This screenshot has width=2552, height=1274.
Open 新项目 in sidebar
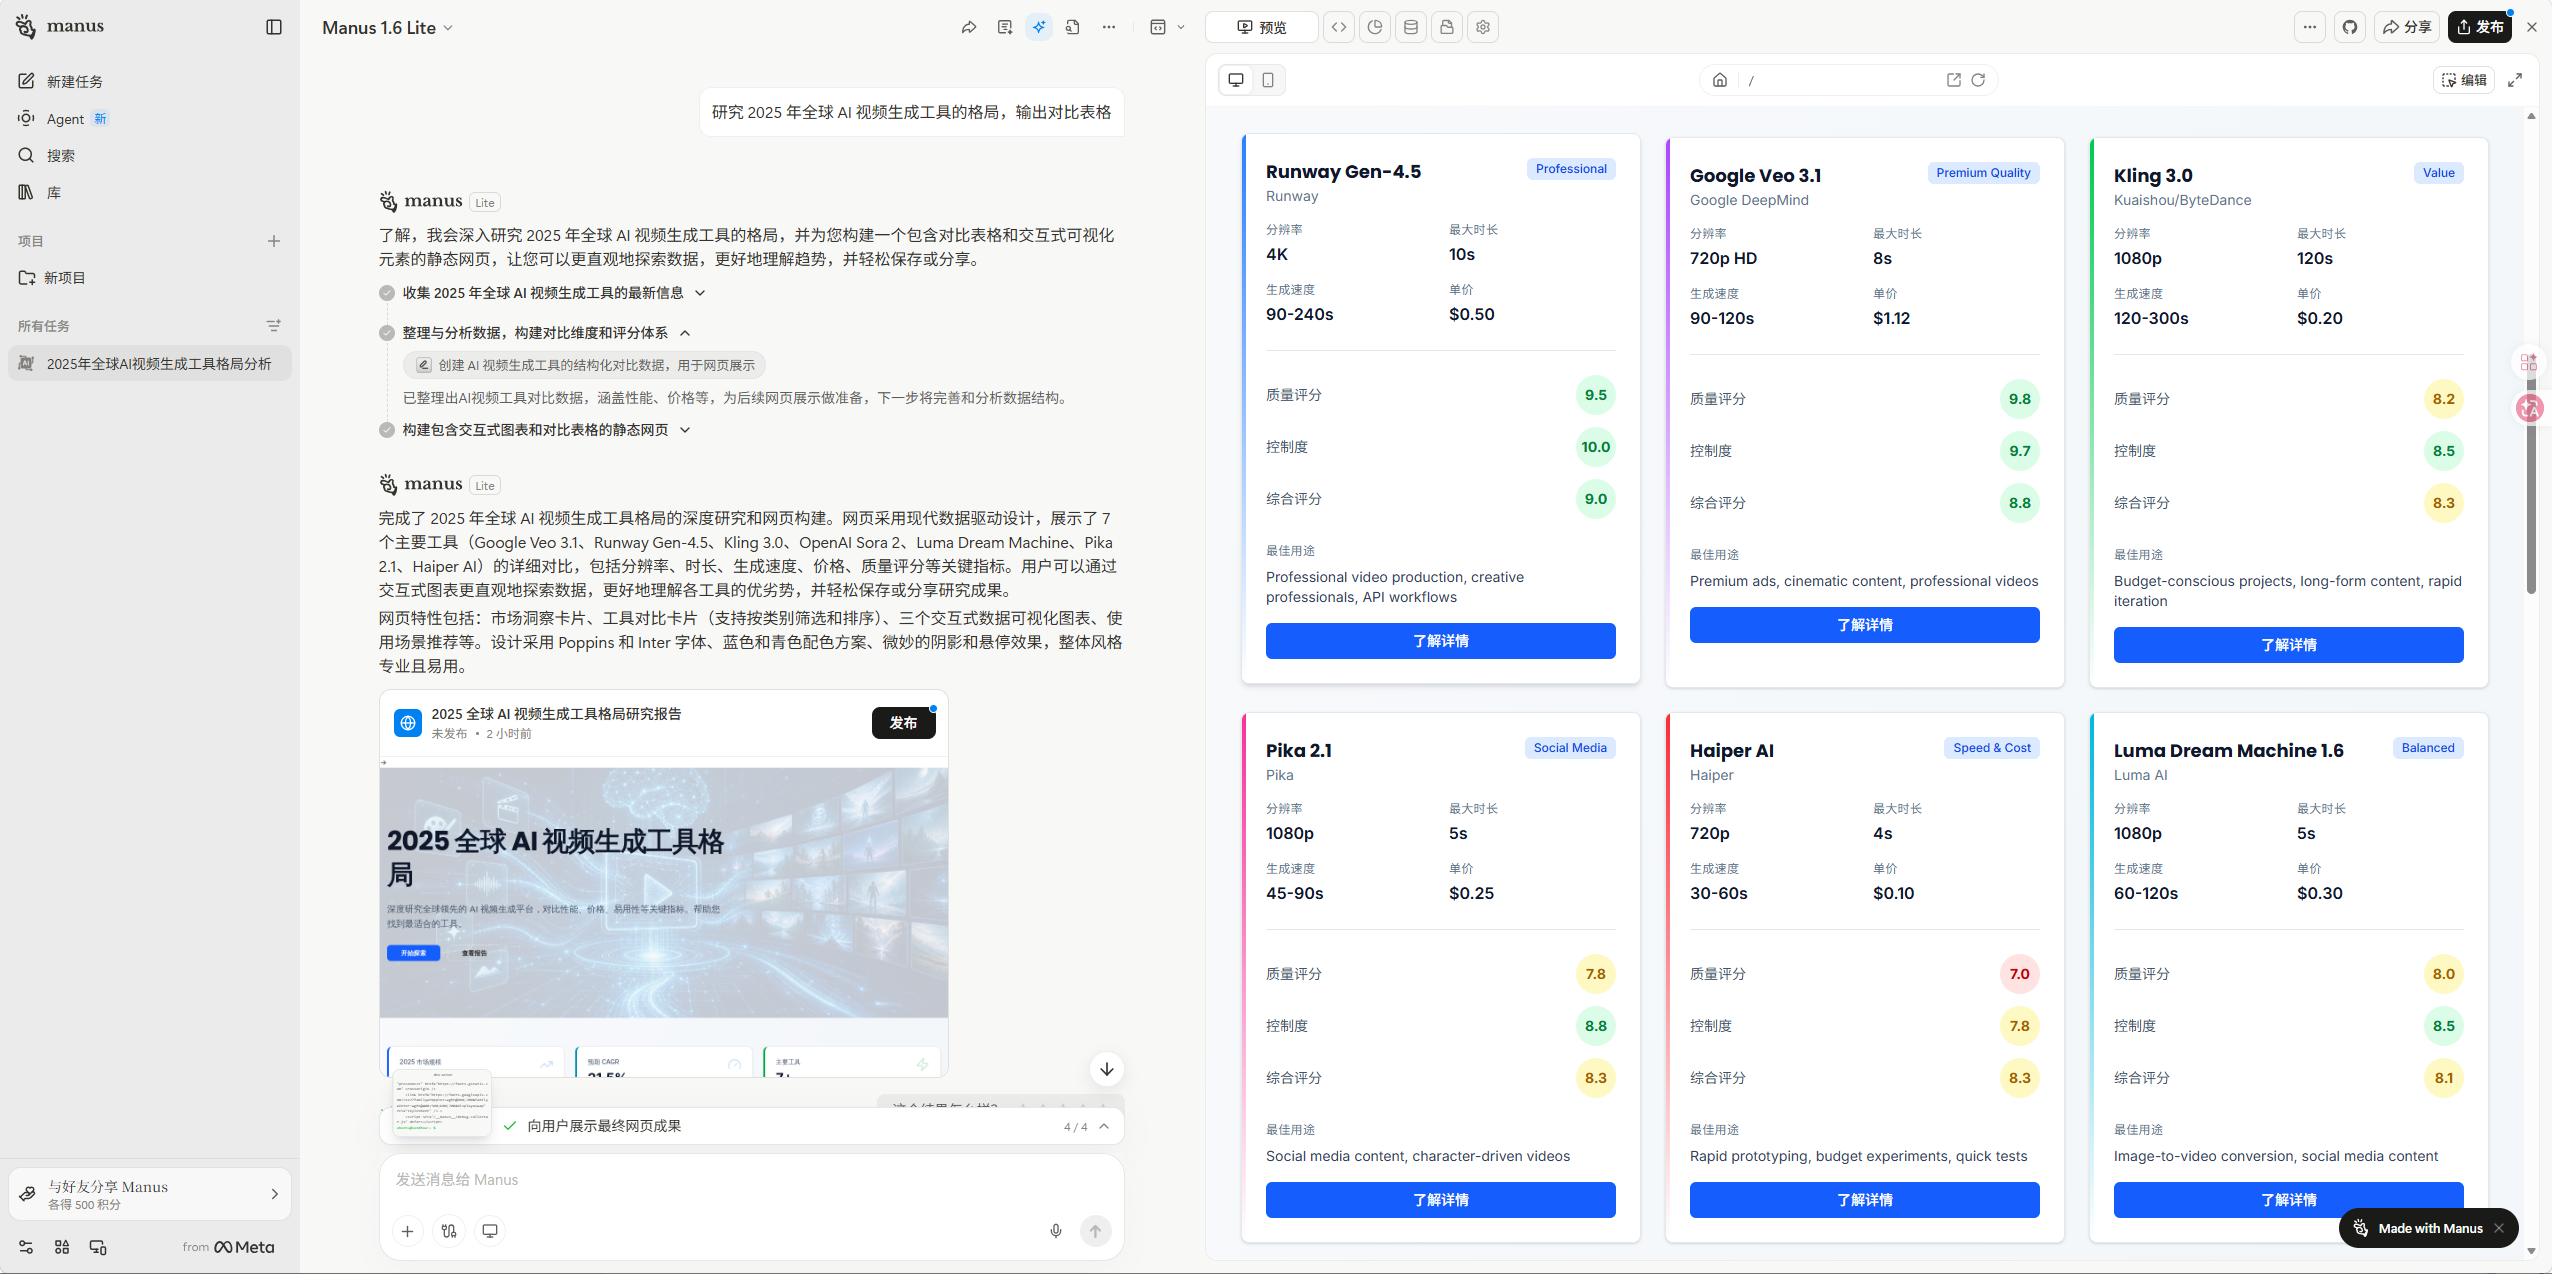150,277
